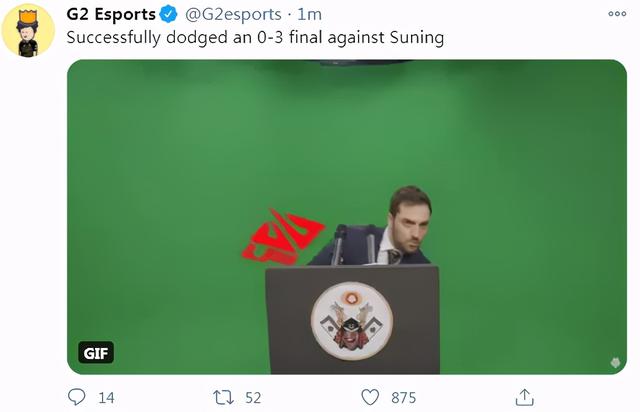This screenshot has height=412, width=640.
Task: Open the share upload icon
Action: (x=524, y=397)
